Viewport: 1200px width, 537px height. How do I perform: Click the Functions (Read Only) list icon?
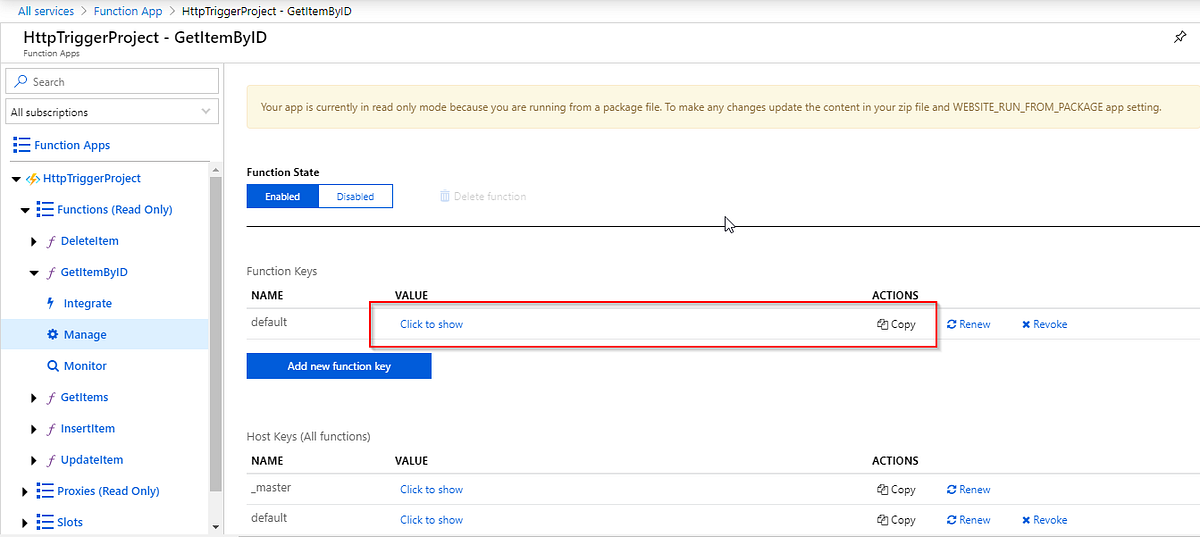[x=45, y=210]
